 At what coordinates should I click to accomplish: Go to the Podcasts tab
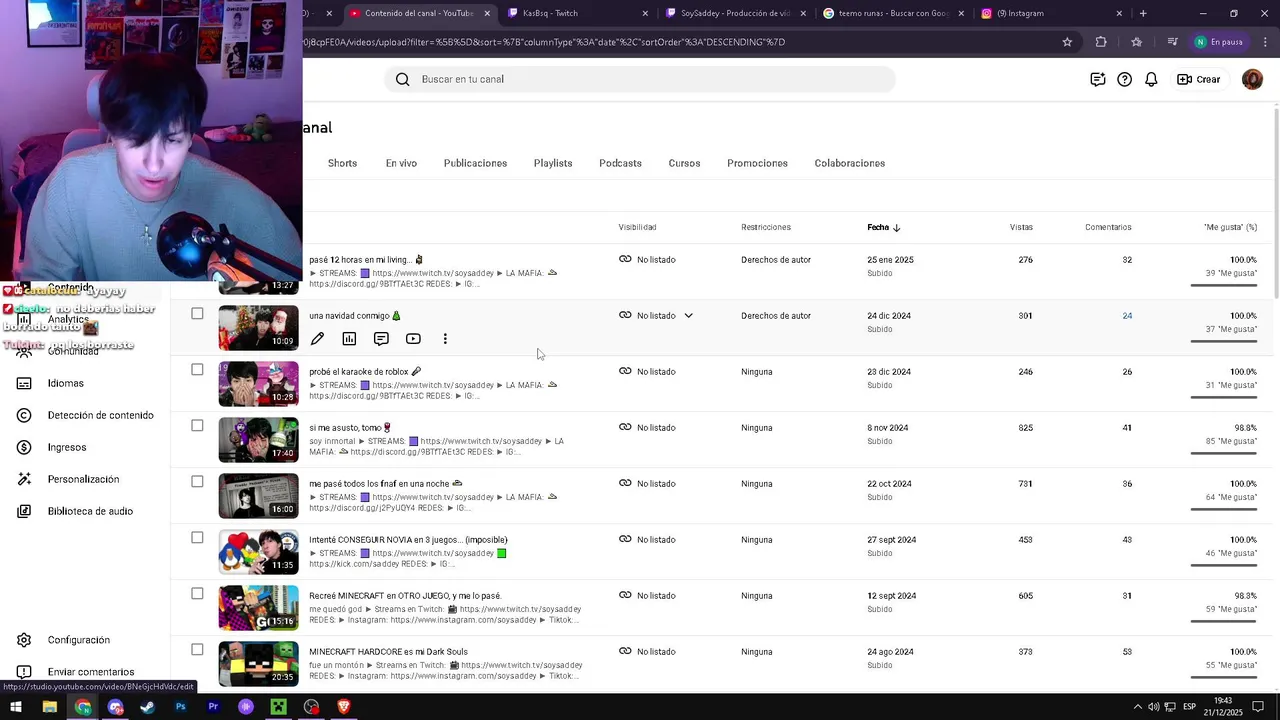[620, 163]
